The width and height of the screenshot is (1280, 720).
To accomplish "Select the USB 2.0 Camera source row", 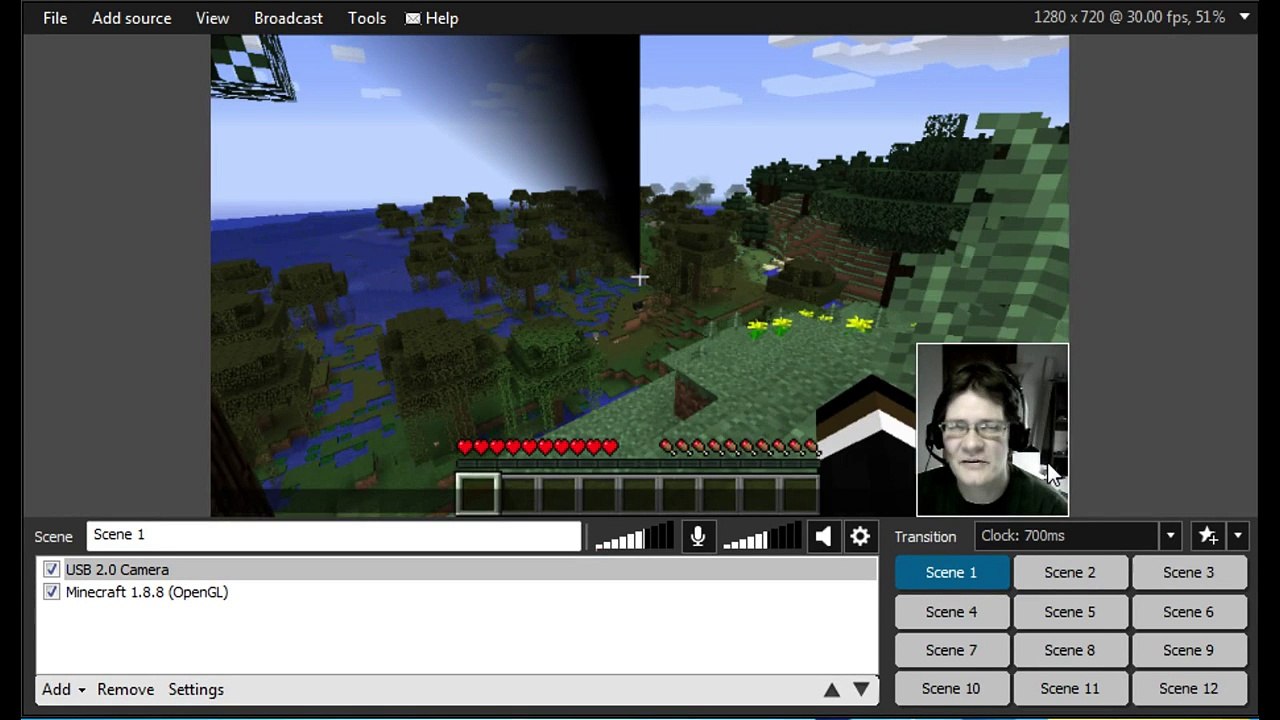I will (x=457, y=569).
